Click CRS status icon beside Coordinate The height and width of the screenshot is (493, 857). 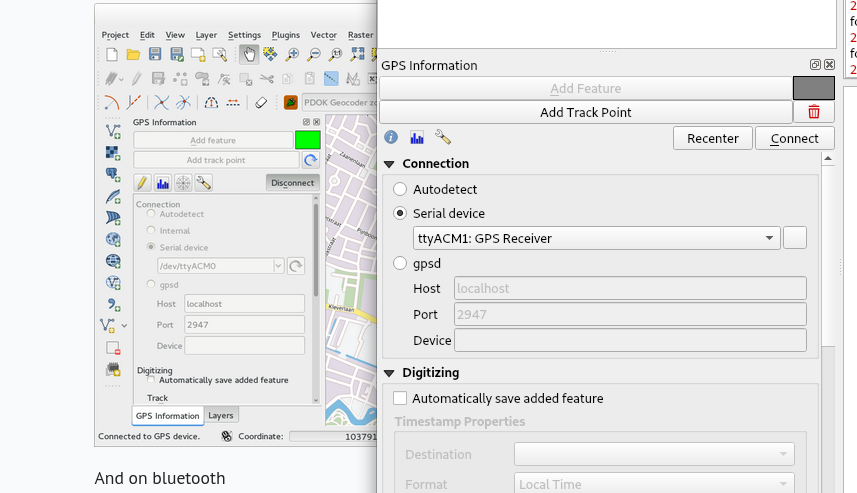226,436
